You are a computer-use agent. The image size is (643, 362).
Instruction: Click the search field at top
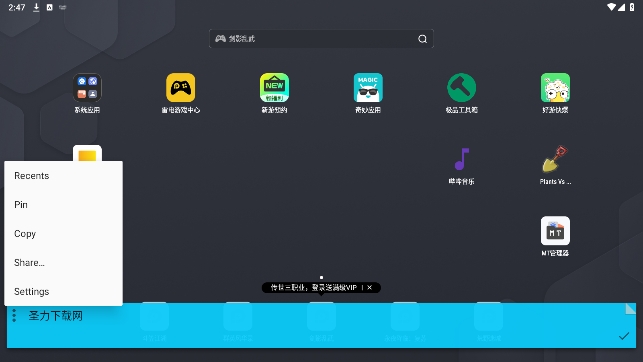tap(321, 39)
